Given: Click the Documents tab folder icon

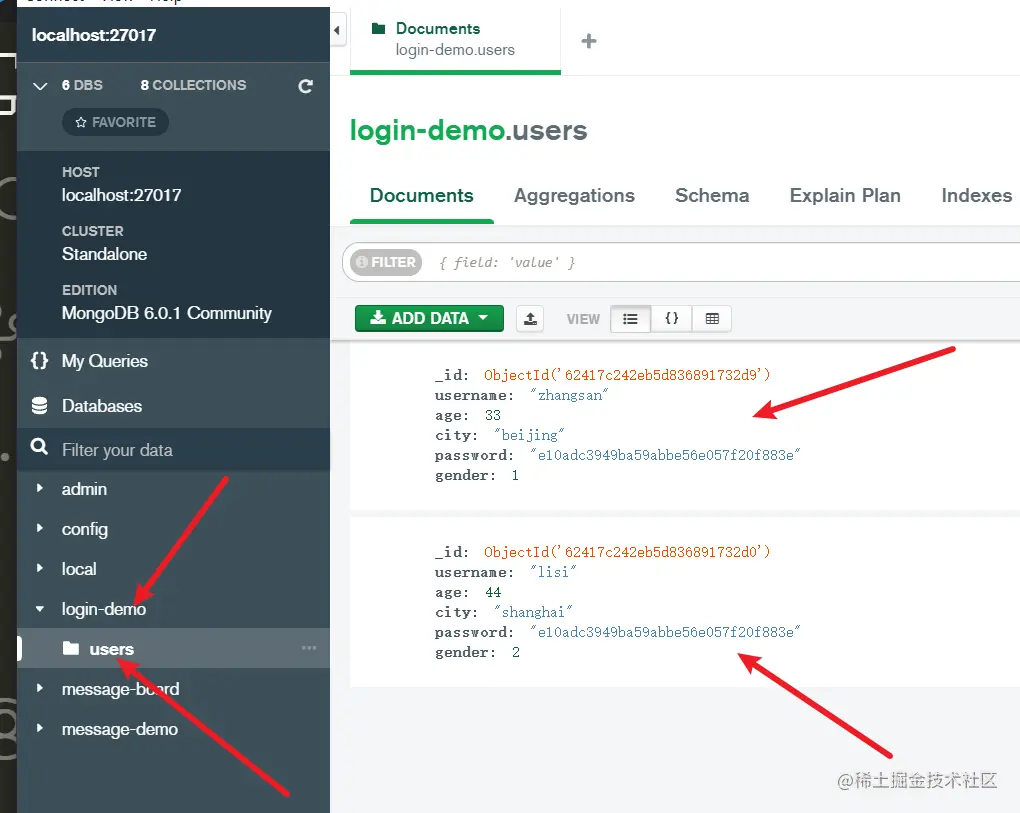Looking at the screenshot, I should [x=378, y=28].
